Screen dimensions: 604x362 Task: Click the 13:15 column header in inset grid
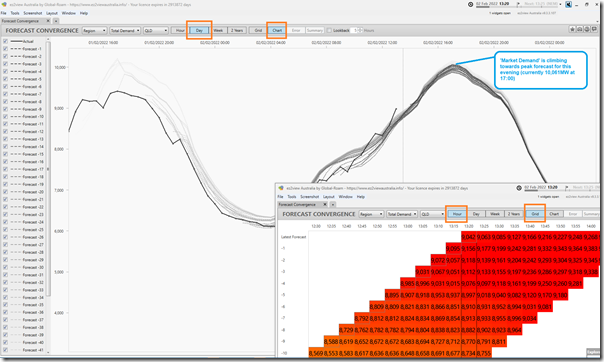click(x=453, y=226)
